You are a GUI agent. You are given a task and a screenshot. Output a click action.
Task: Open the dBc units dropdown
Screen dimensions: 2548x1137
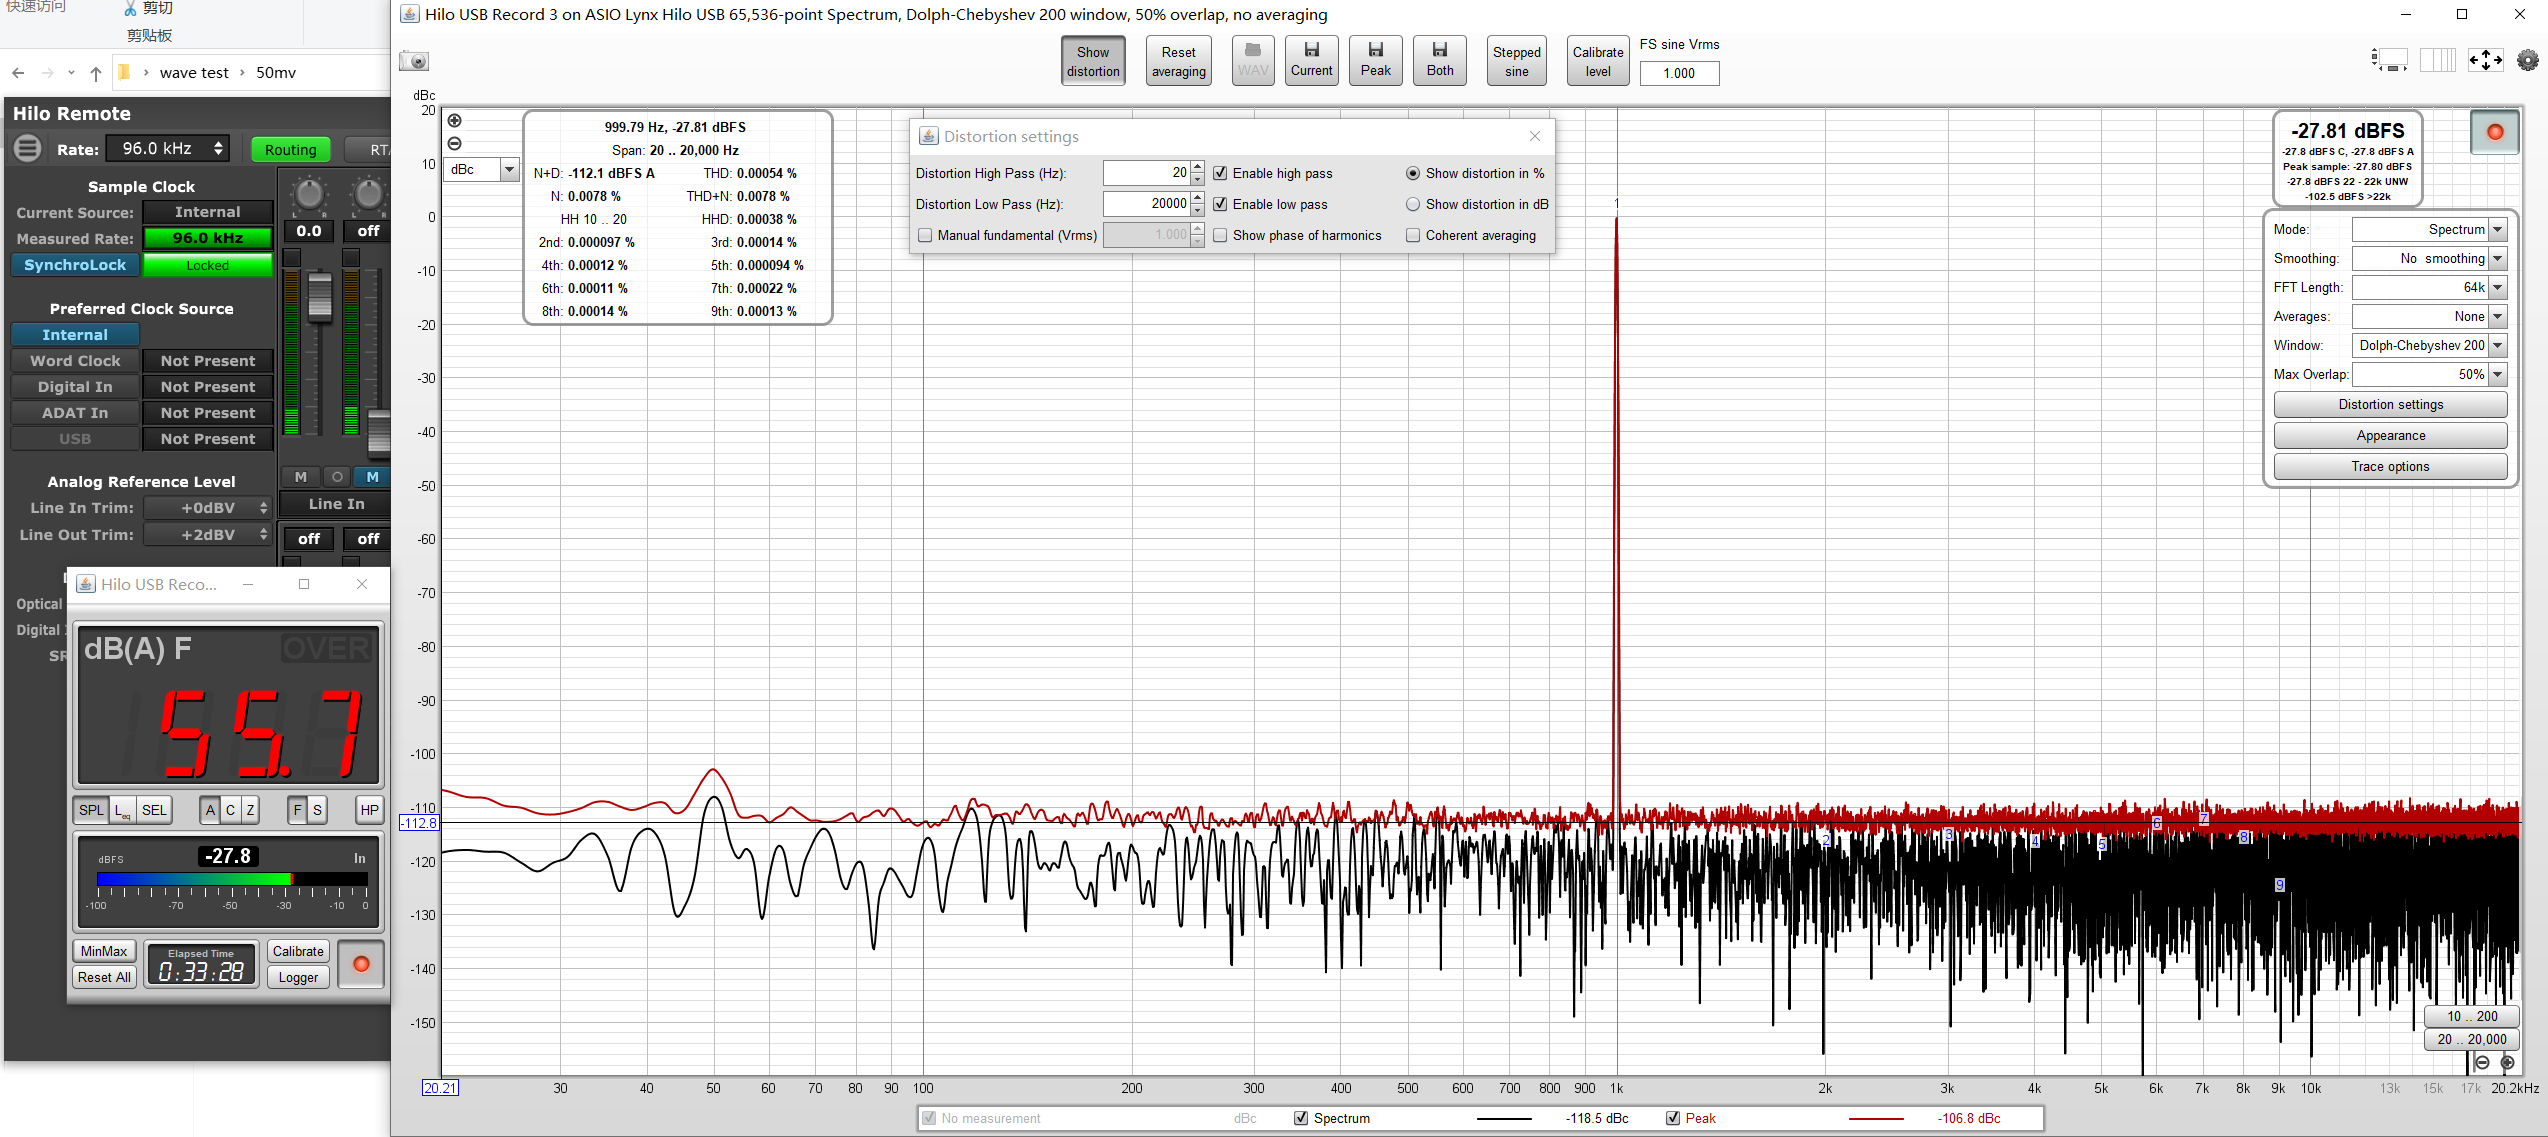point(508,169)
